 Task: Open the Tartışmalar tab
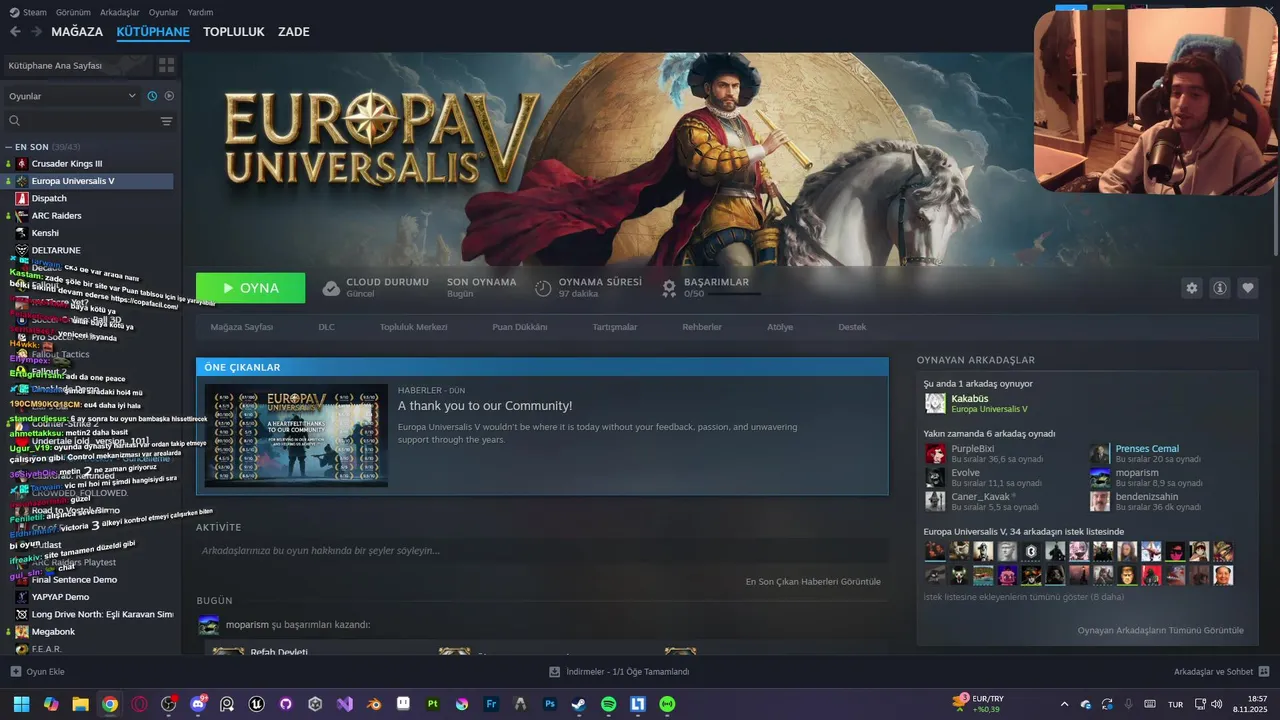615,327
